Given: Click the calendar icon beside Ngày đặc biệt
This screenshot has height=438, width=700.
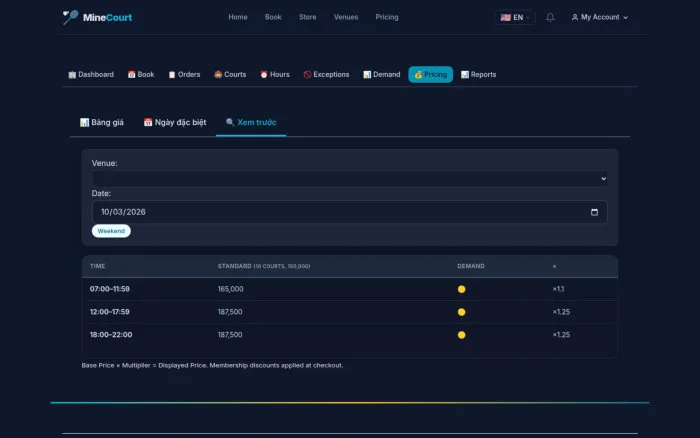Looking at the screenshot, I should 148,122.
